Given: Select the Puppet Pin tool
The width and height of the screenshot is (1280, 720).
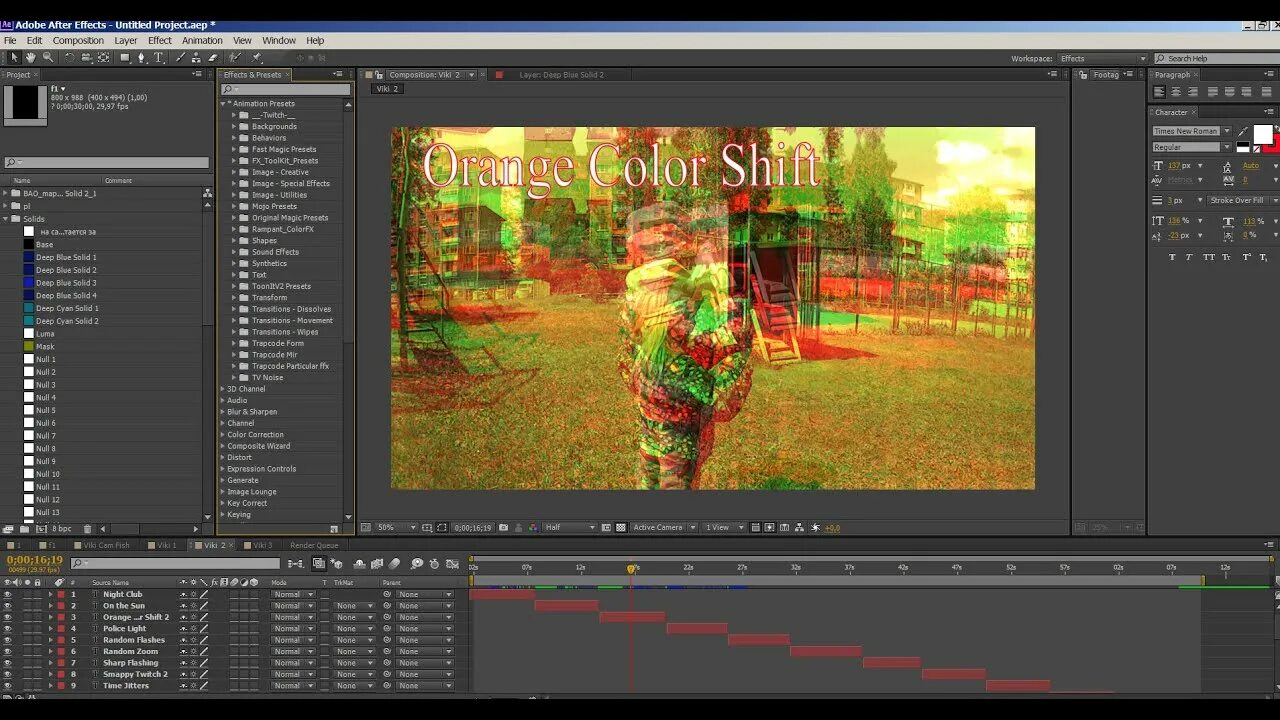Looking at the screenshot, I should 256,58.
